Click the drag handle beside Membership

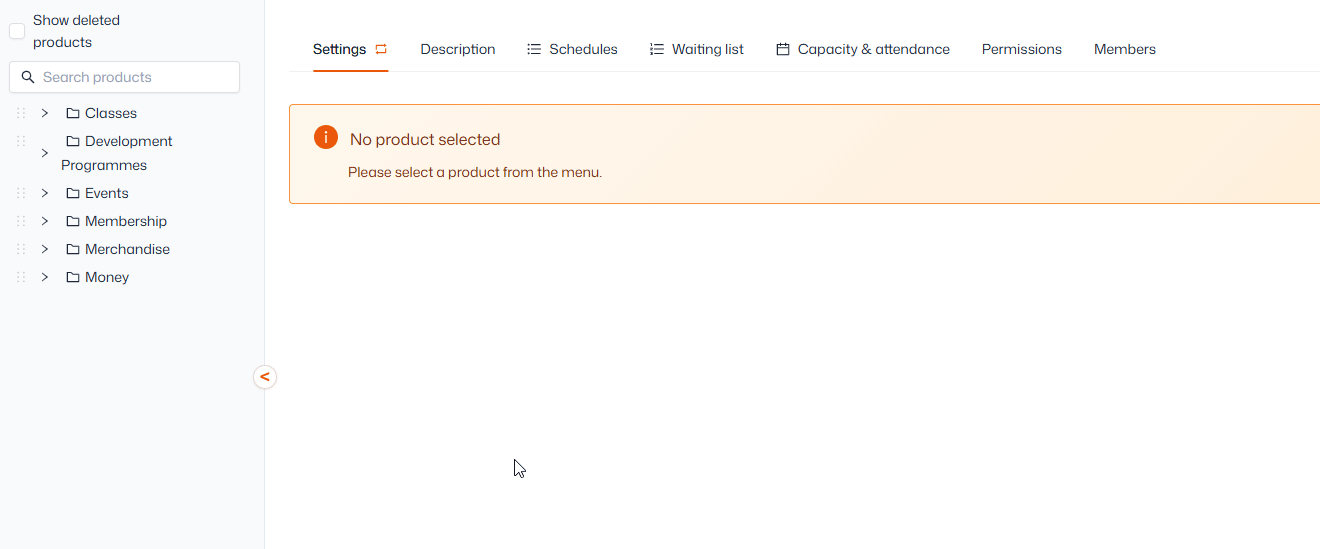coord(21,221)
